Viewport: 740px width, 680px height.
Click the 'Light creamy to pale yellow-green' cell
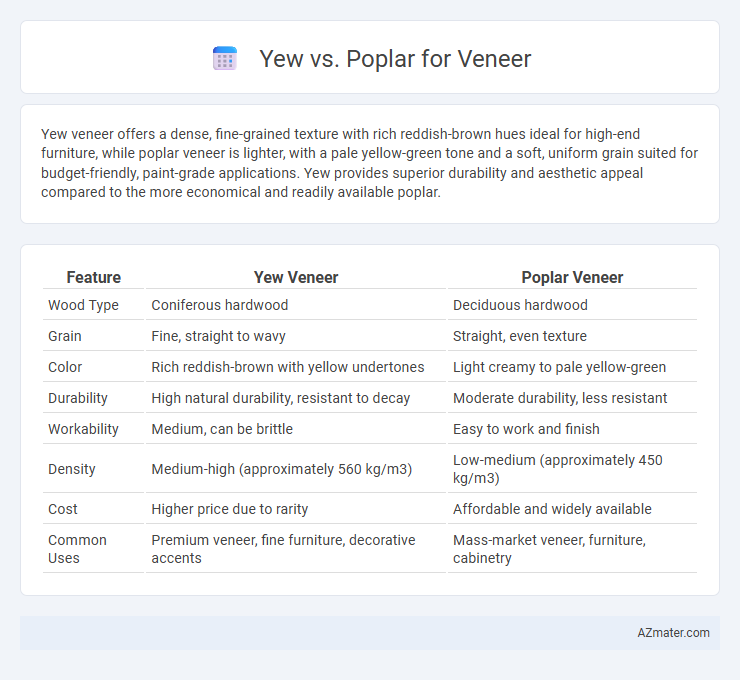[572, 367]
